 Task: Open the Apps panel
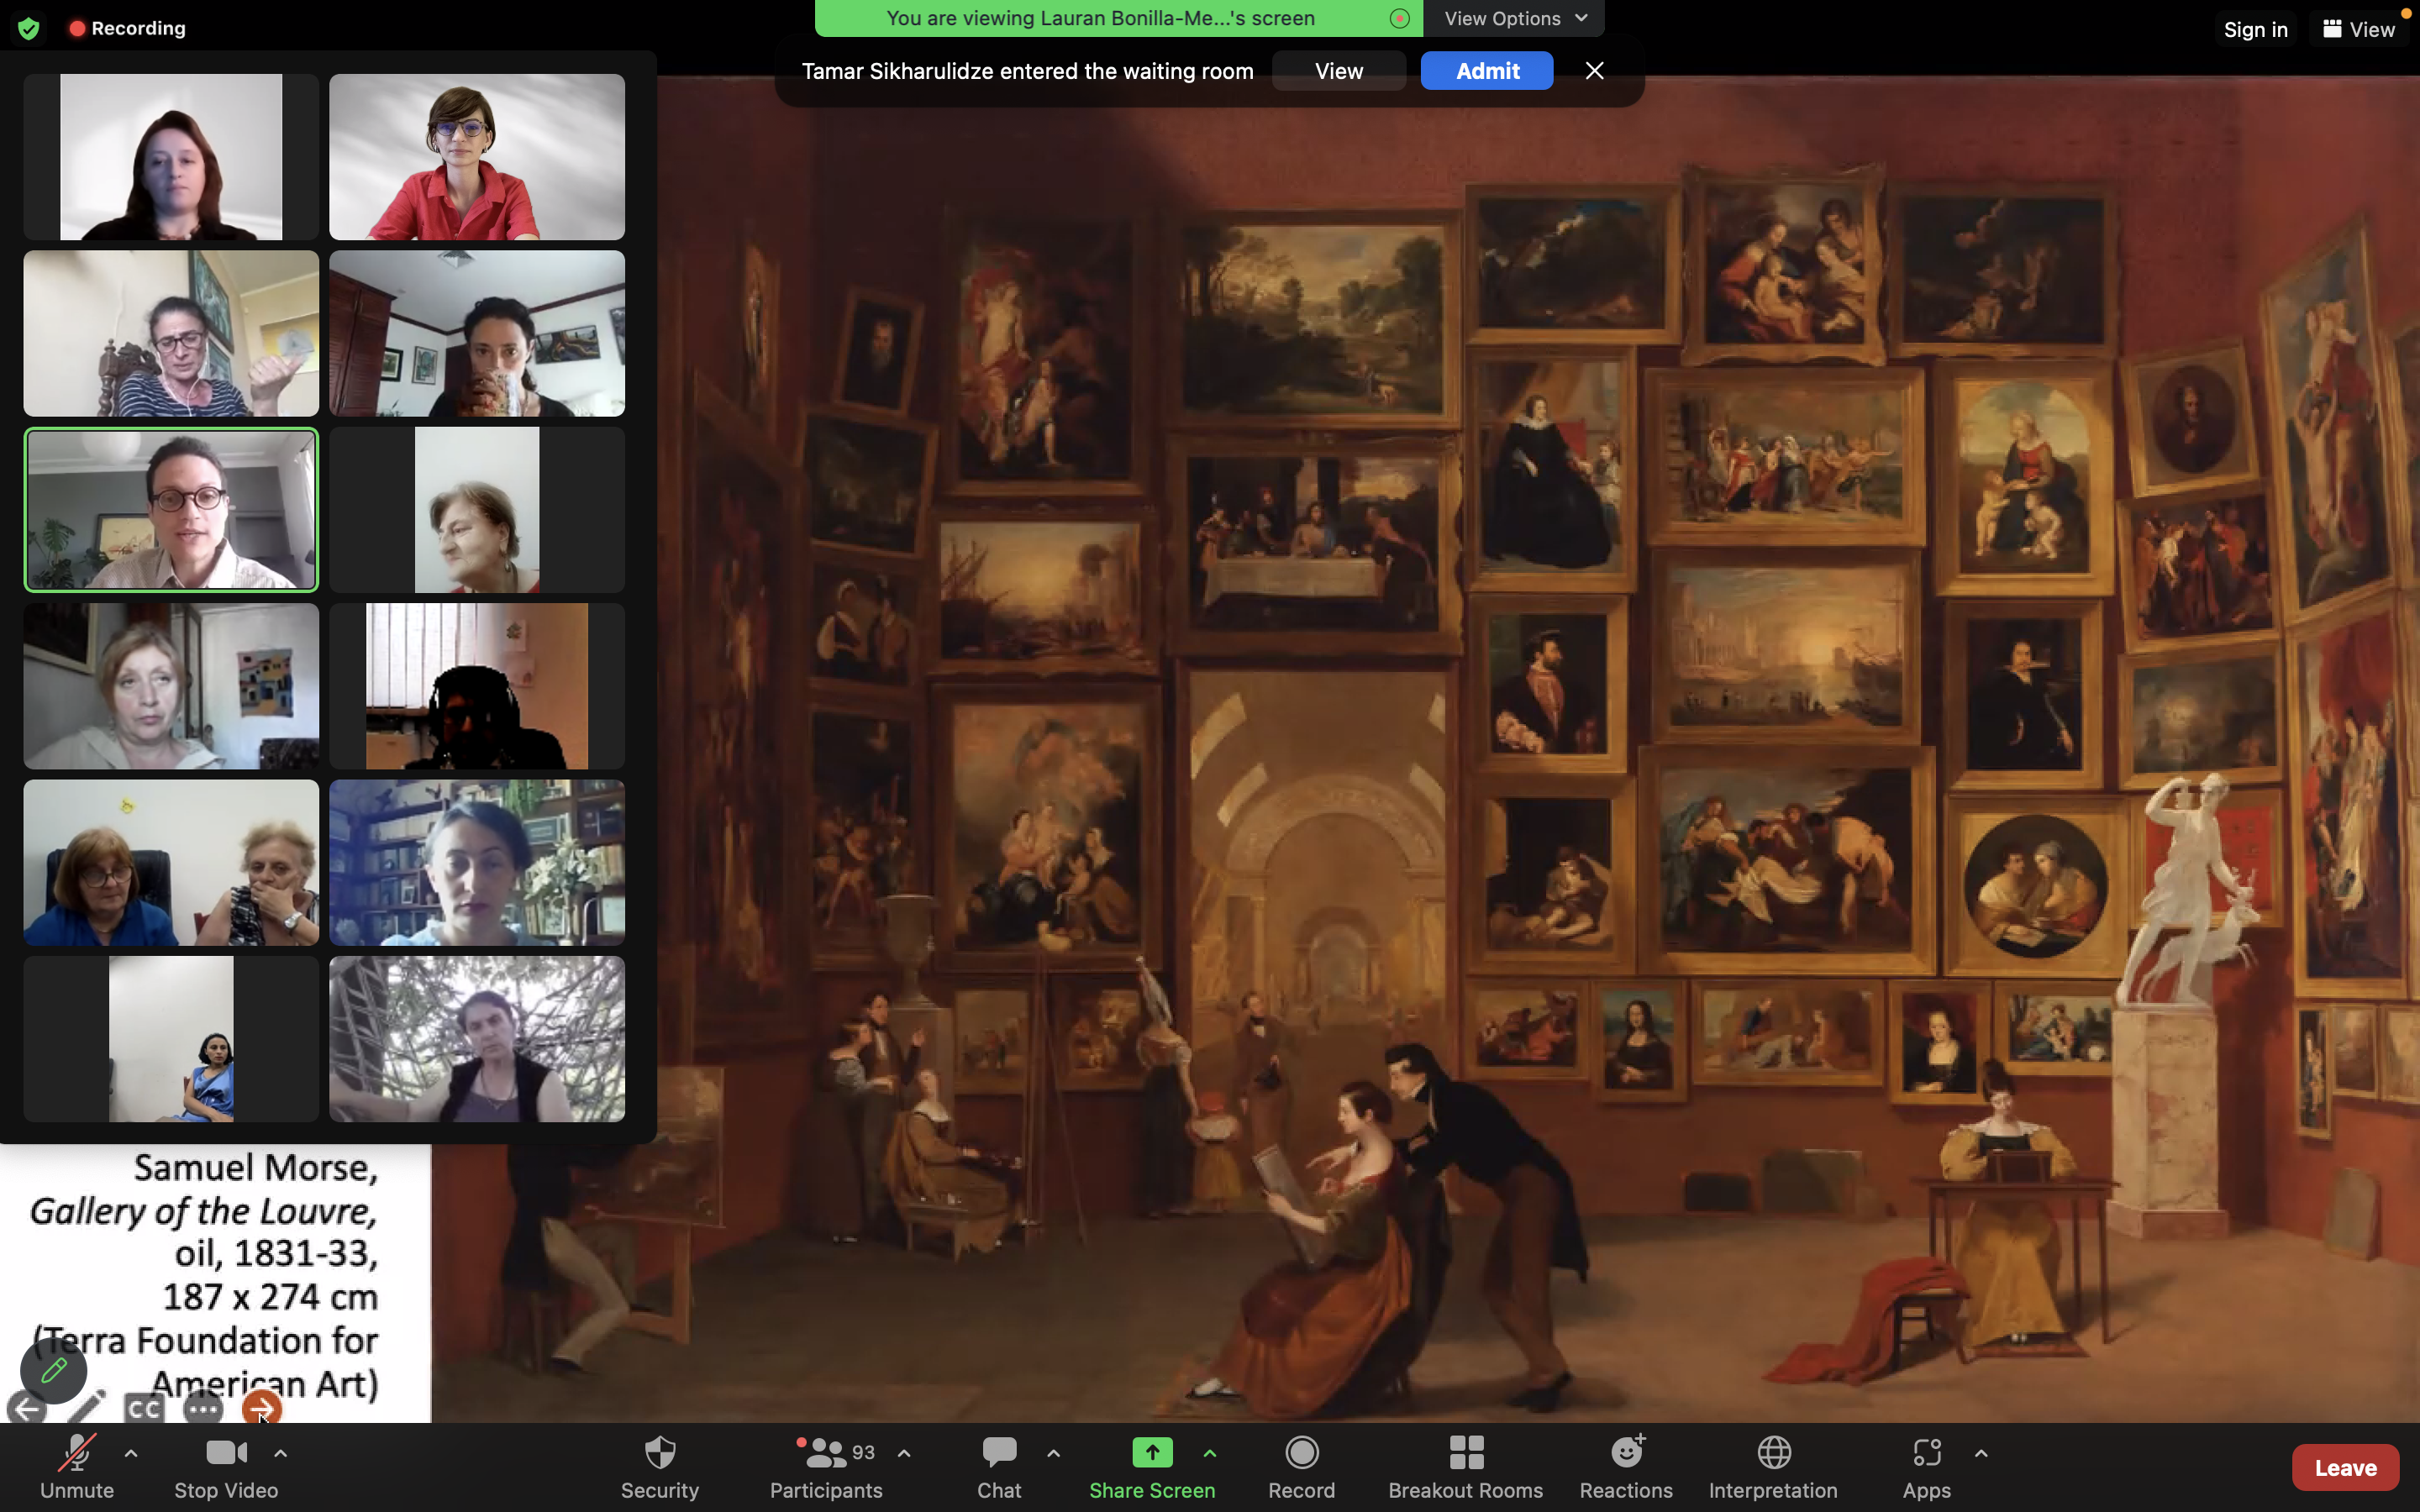click(1925, 1466)
